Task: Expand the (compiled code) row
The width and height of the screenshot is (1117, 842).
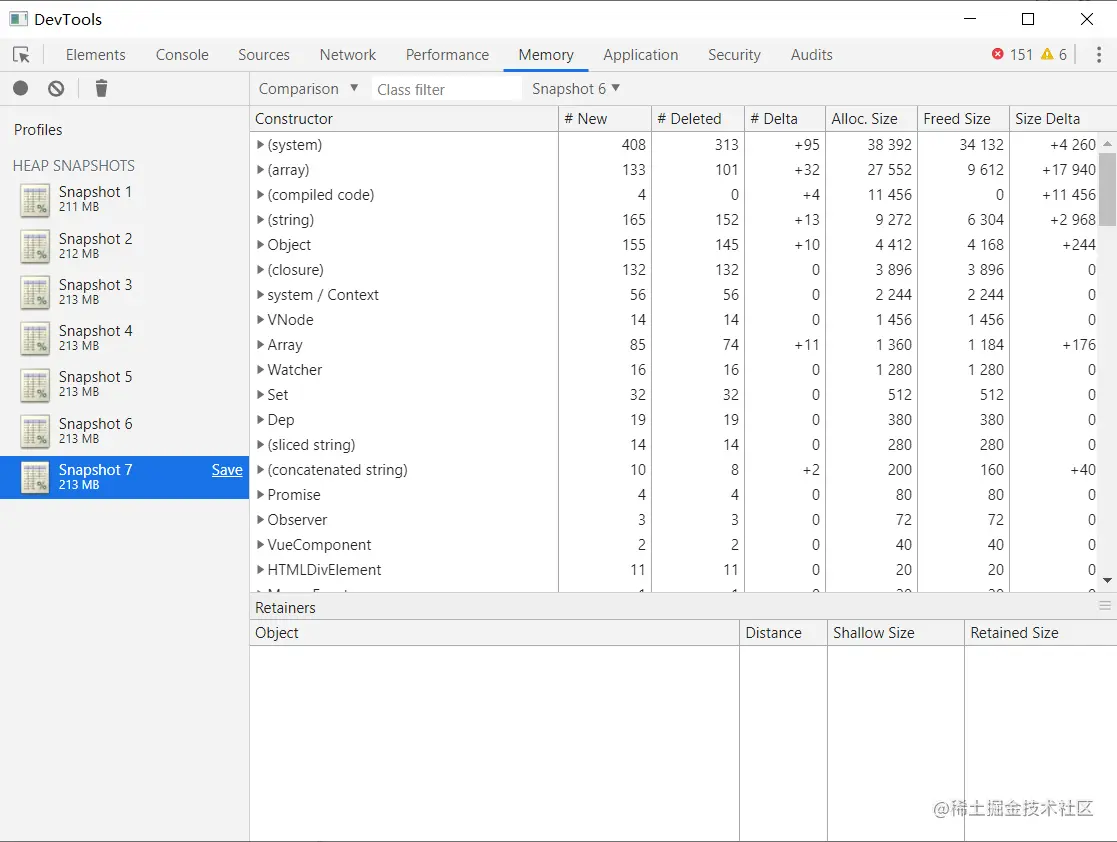Action: click(260, 194)
